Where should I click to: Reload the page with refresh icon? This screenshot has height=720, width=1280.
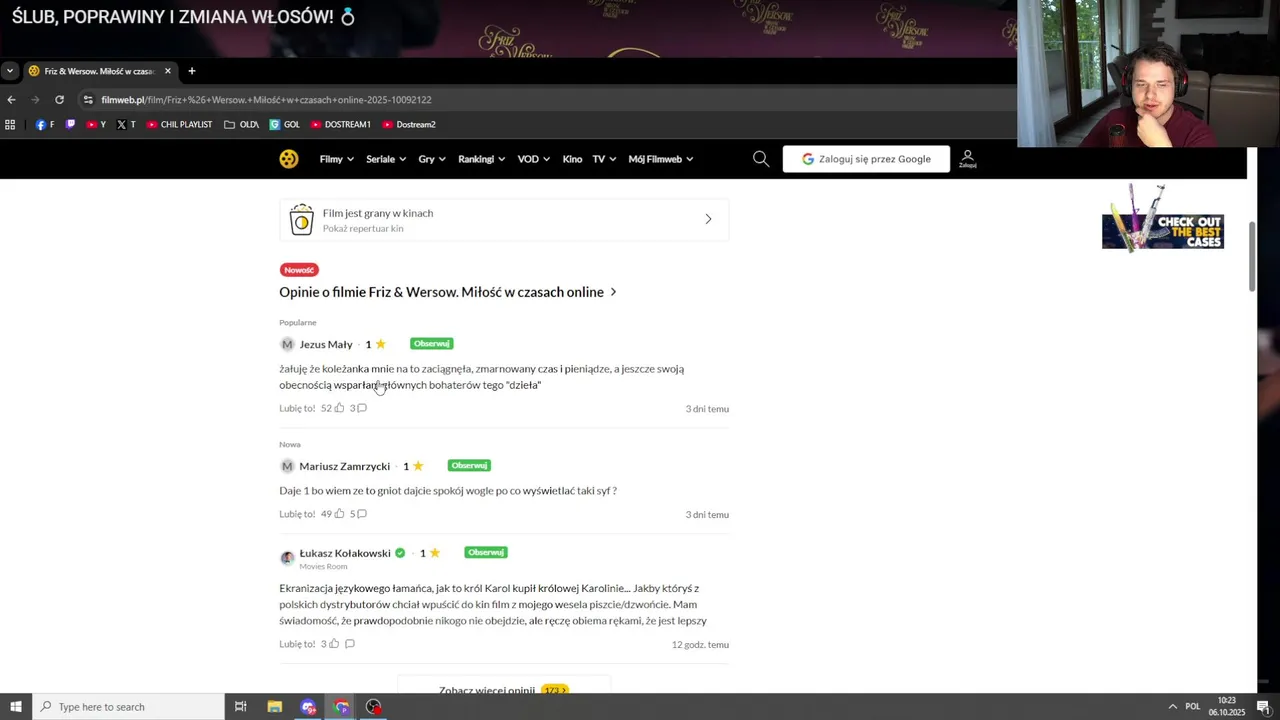59,100
